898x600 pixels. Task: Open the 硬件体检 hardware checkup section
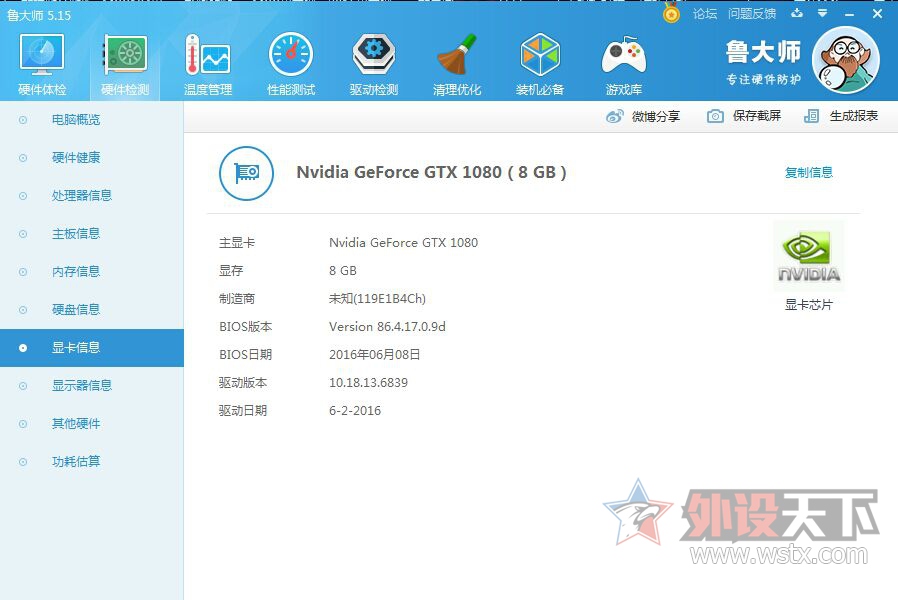pos(42,64)
